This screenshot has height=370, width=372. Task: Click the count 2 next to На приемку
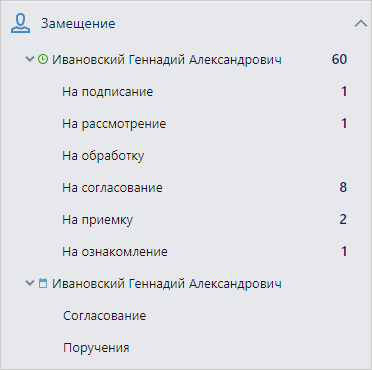coord(343,219)
